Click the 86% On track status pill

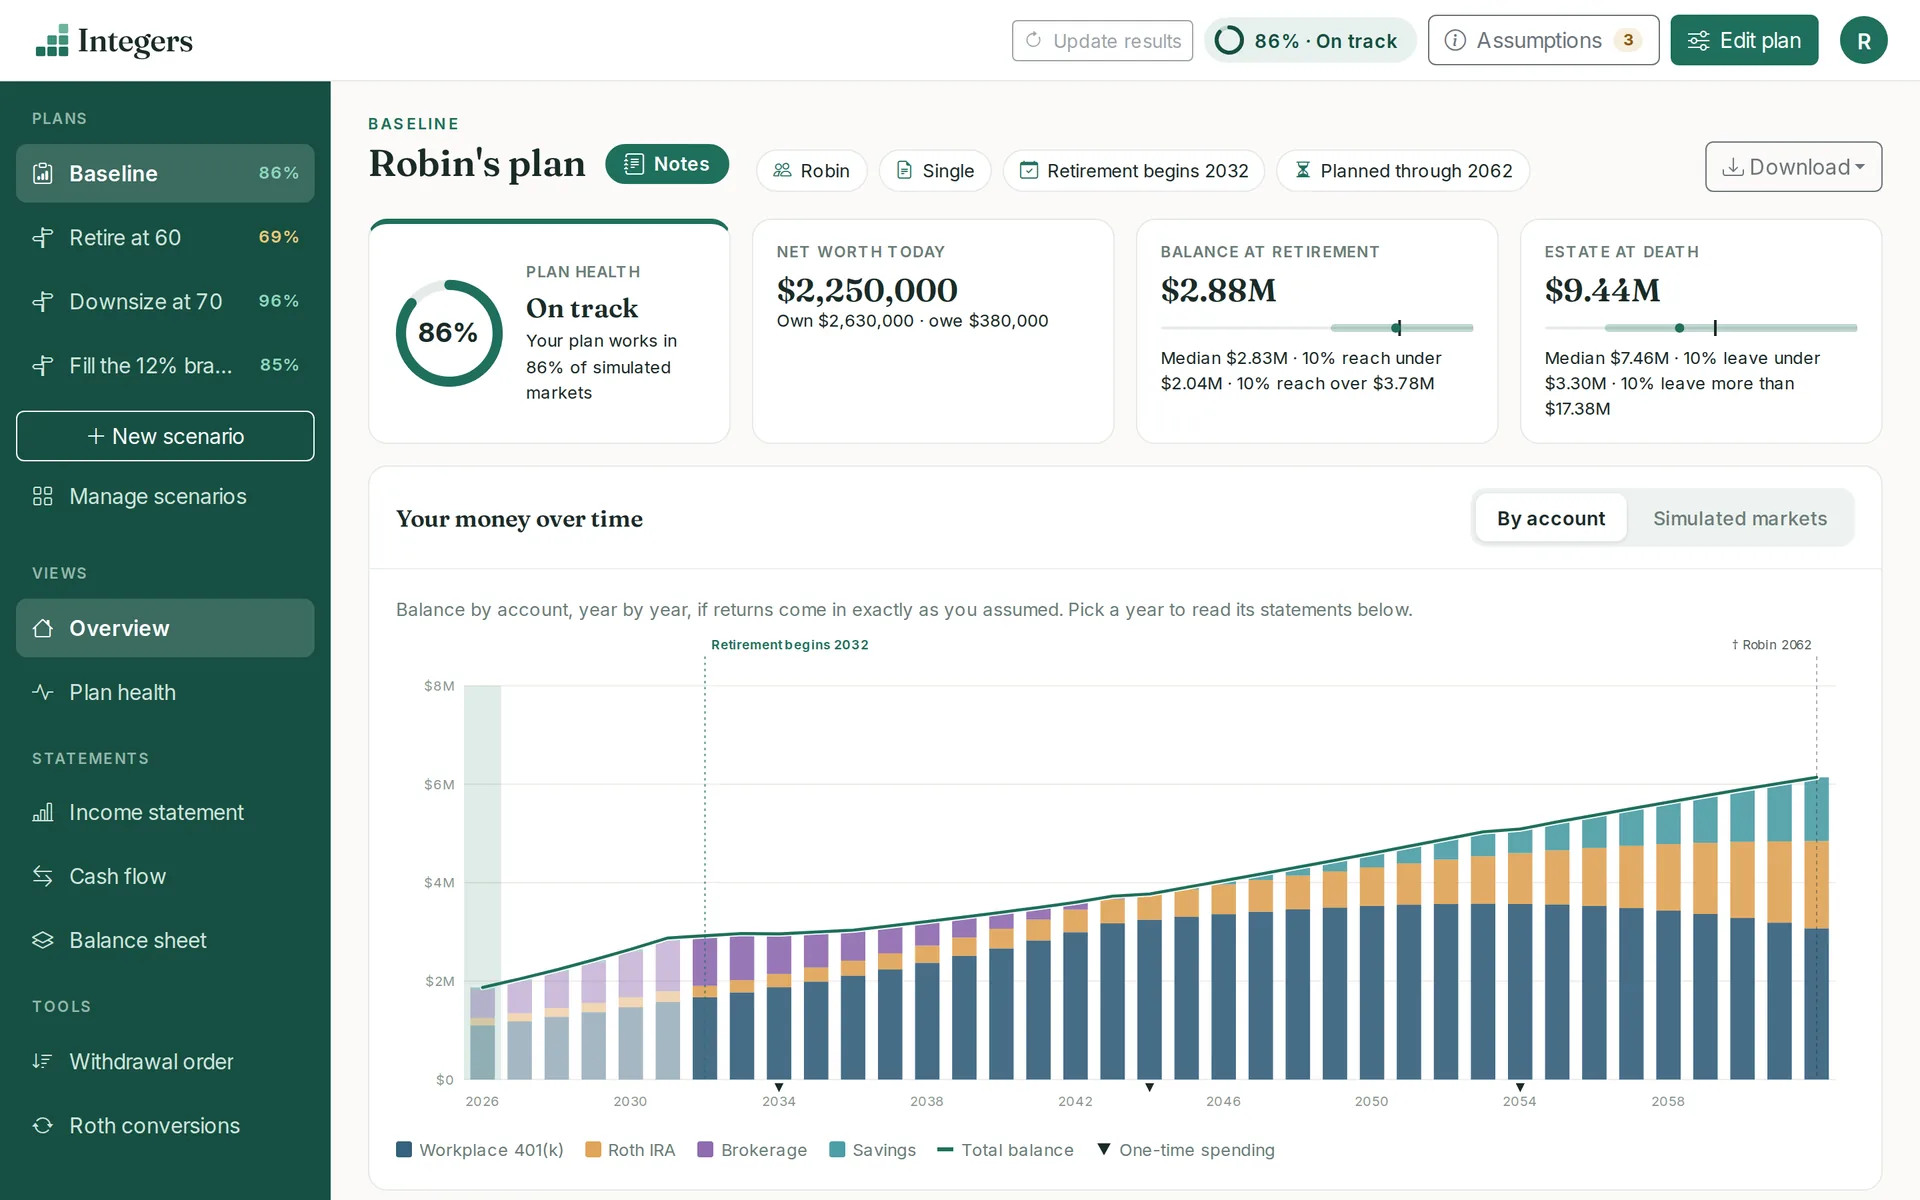coord(1309,40)
